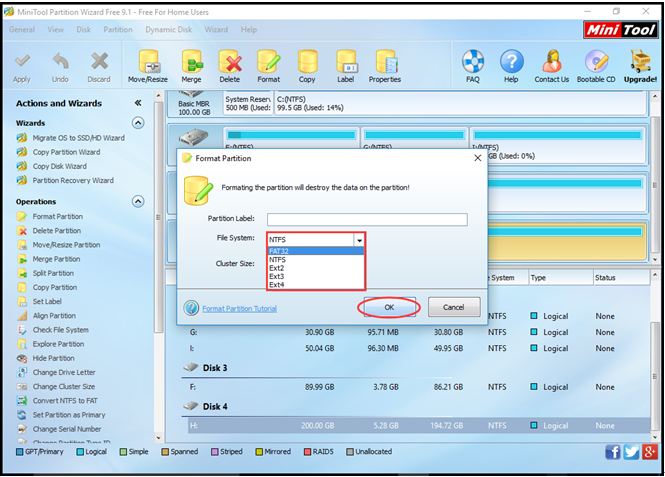Click the Undo arrow icon
This screenshot has width=665, height=477.
tap(60, 62)
